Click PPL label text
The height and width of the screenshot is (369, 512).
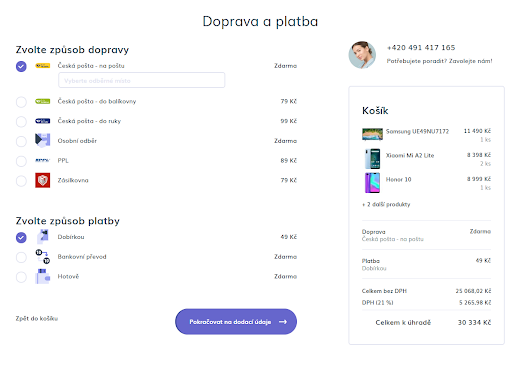[63, 160]
